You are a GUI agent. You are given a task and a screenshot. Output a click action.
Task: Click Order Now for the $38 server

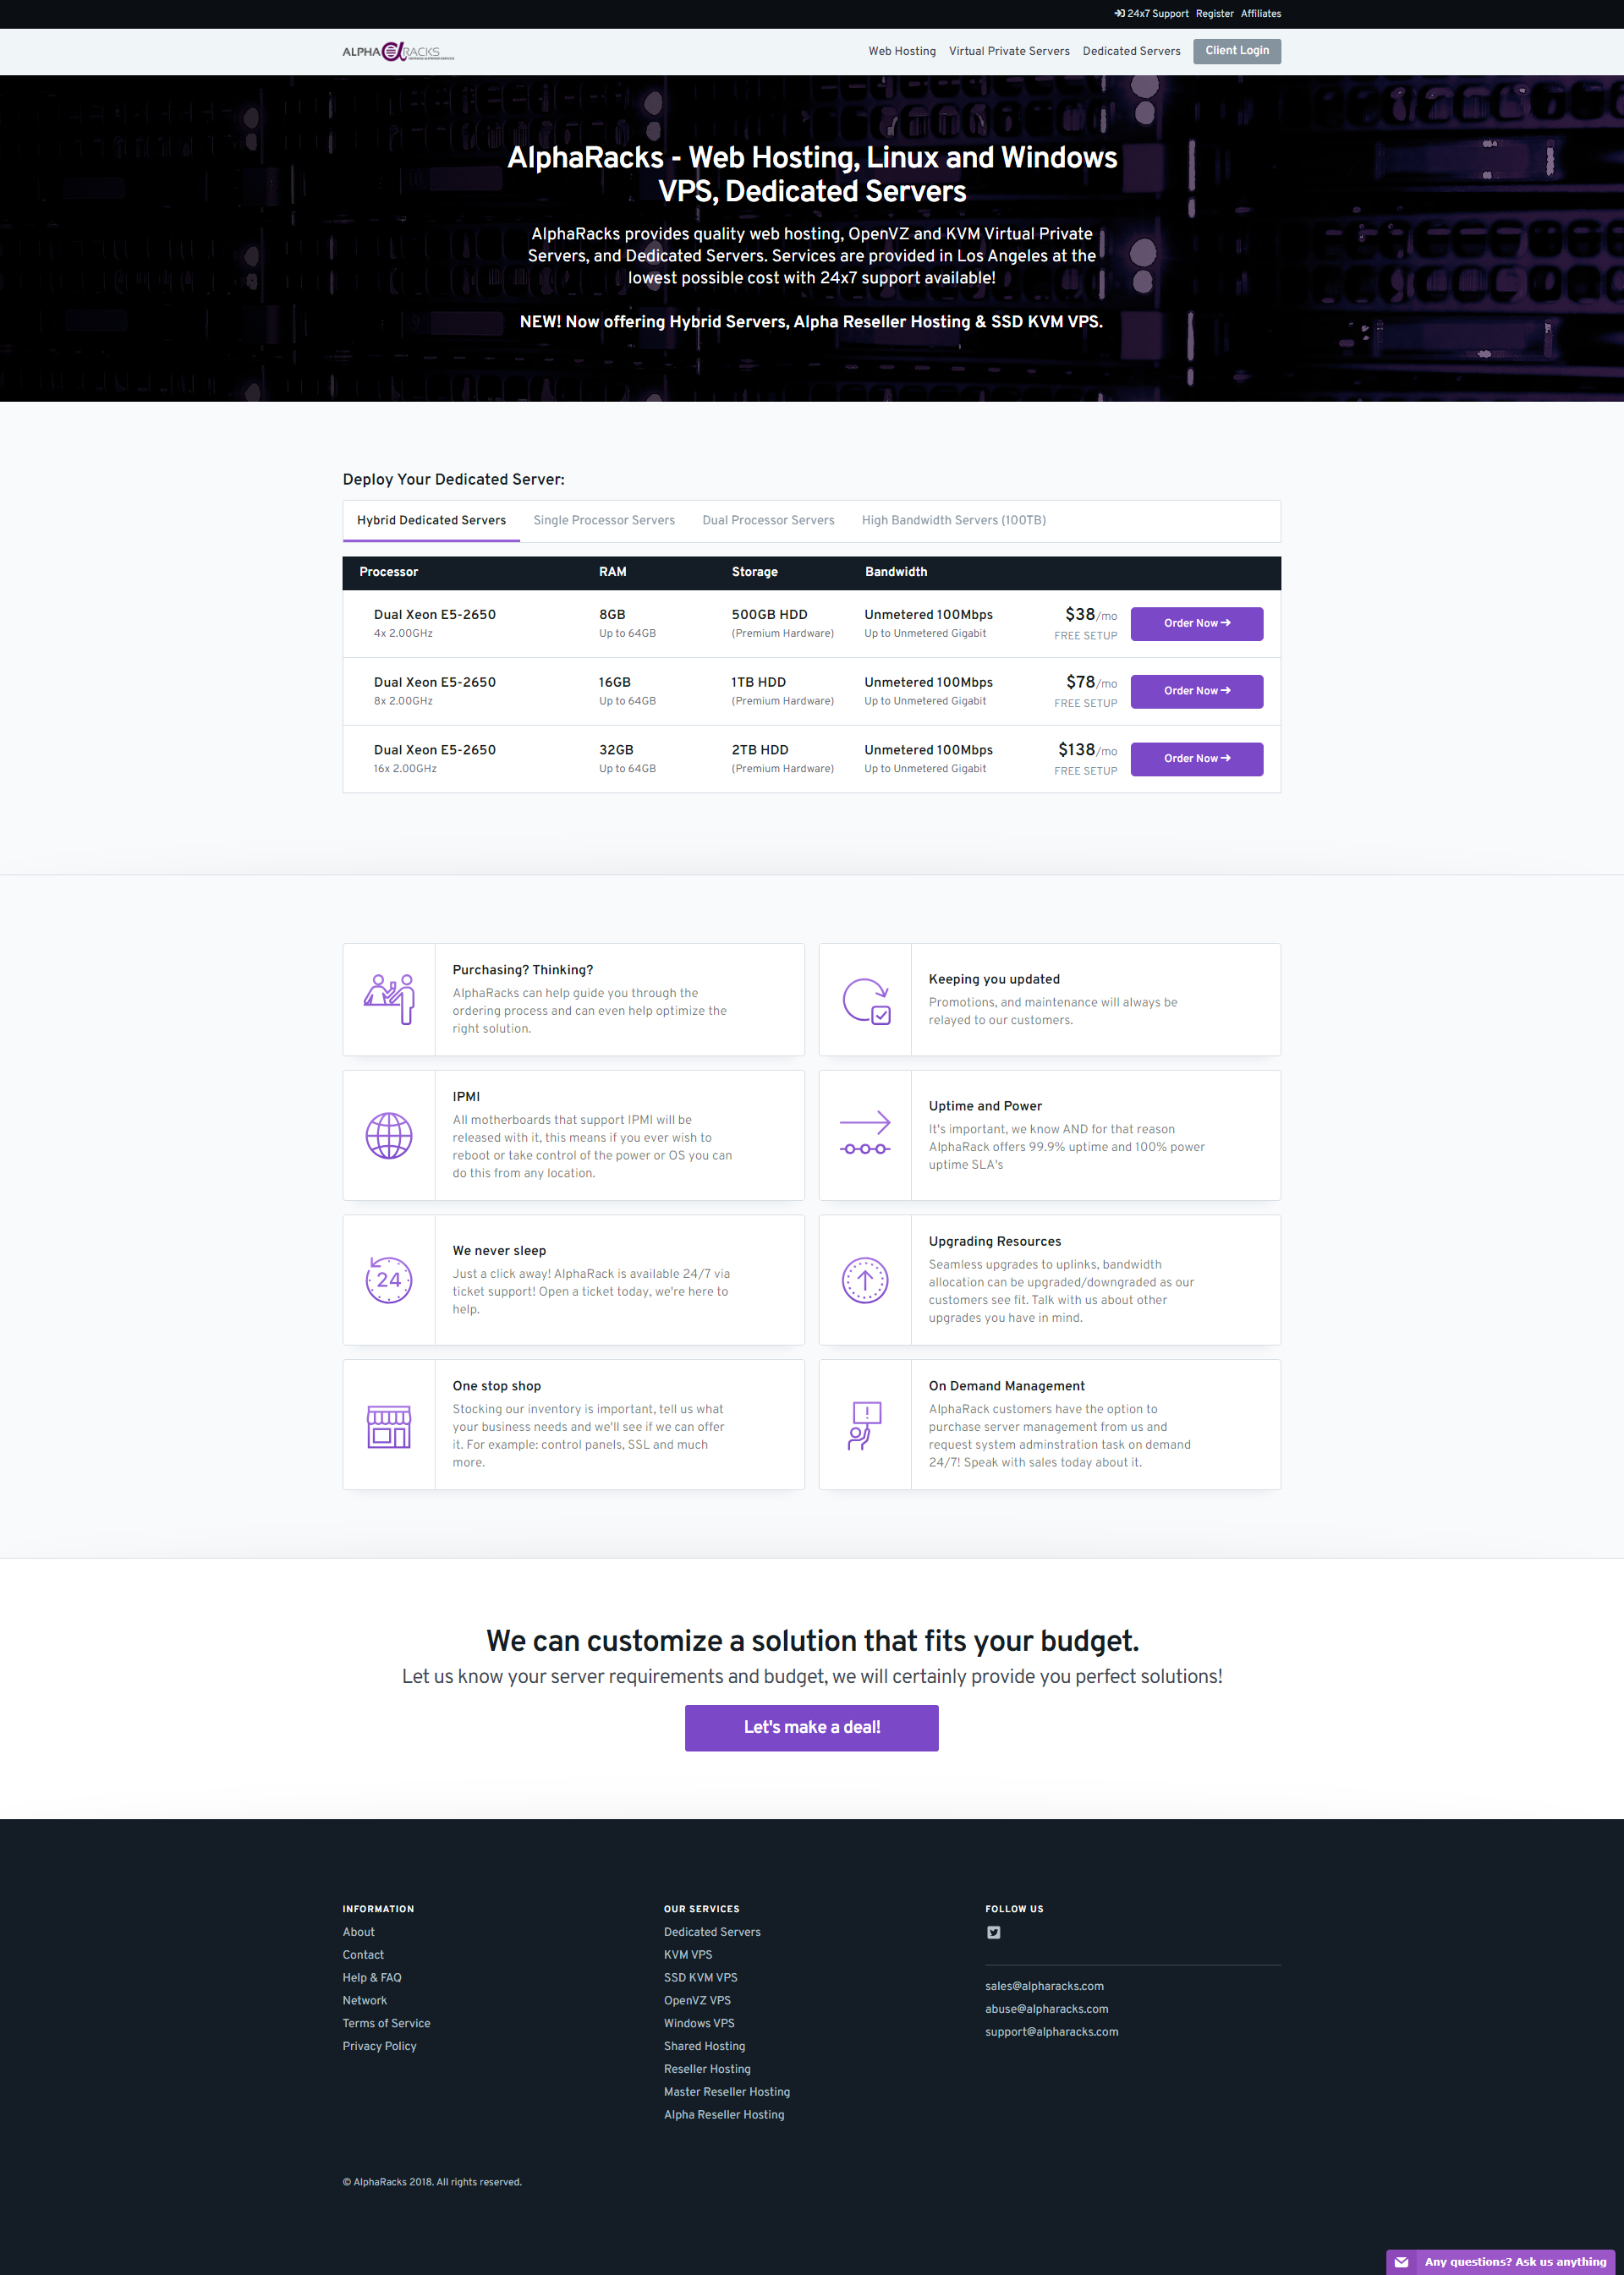[1196, 623]
